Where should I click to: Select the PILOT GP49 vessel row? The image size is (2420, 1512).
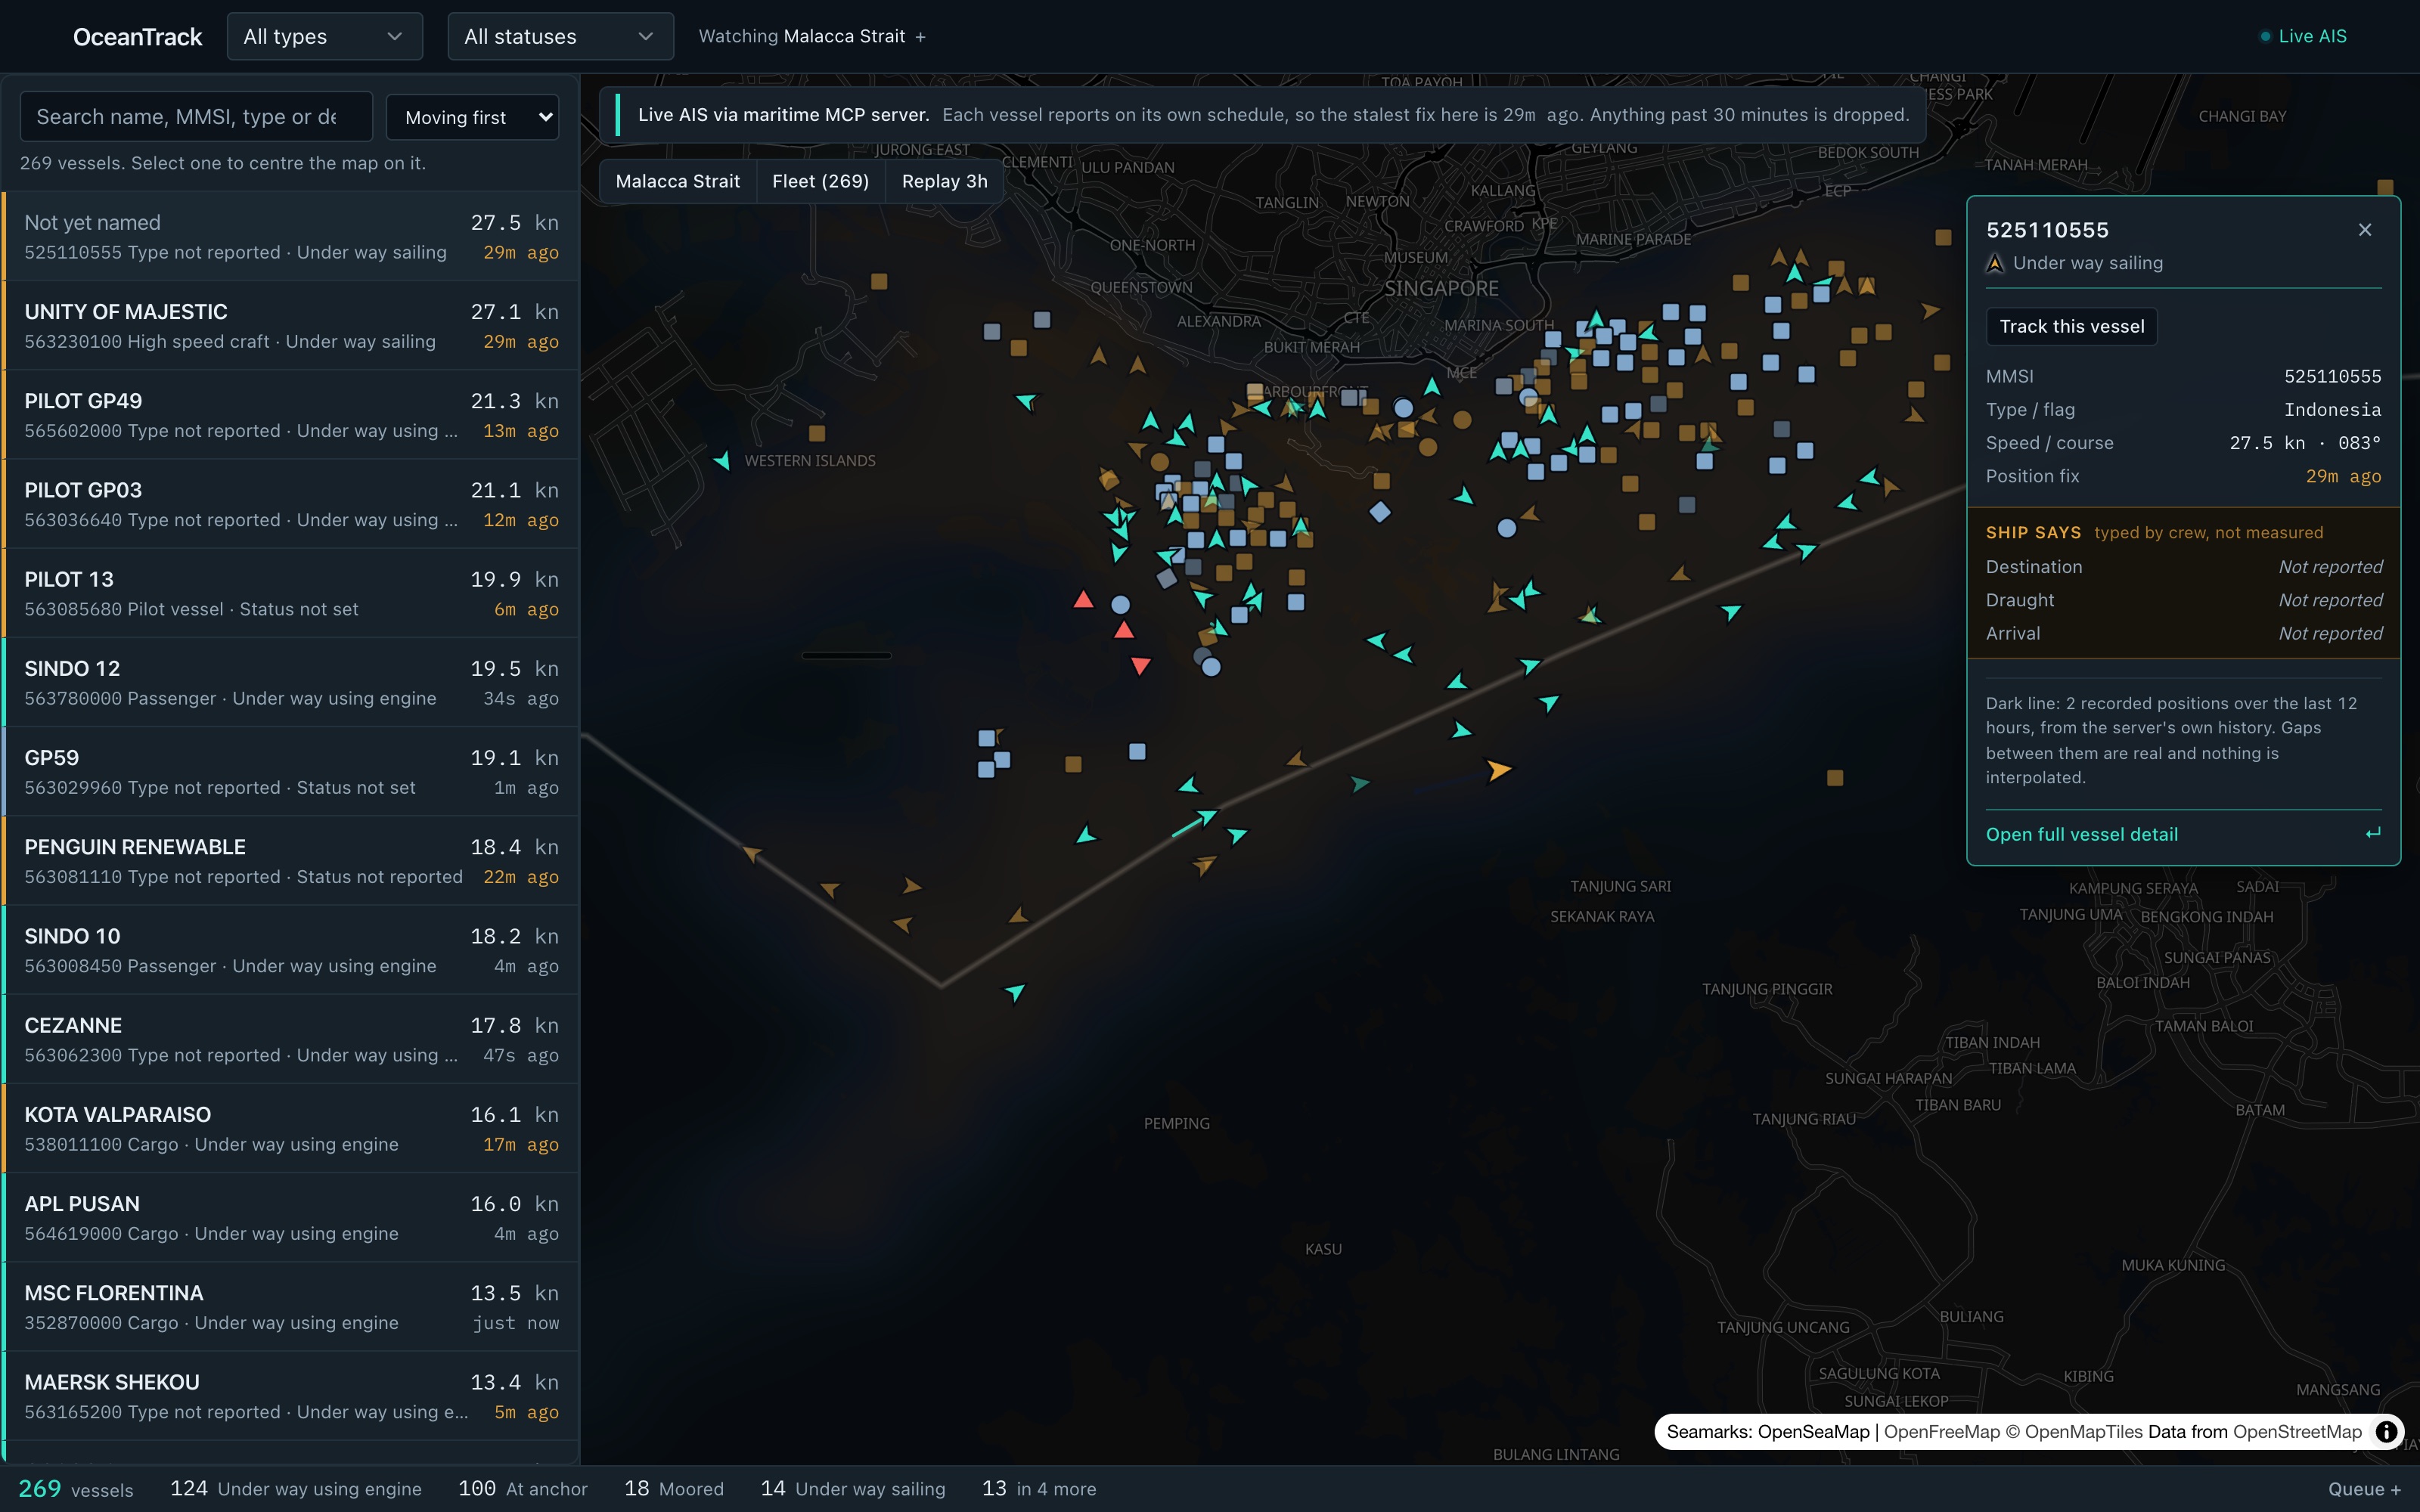click(291, 415)
